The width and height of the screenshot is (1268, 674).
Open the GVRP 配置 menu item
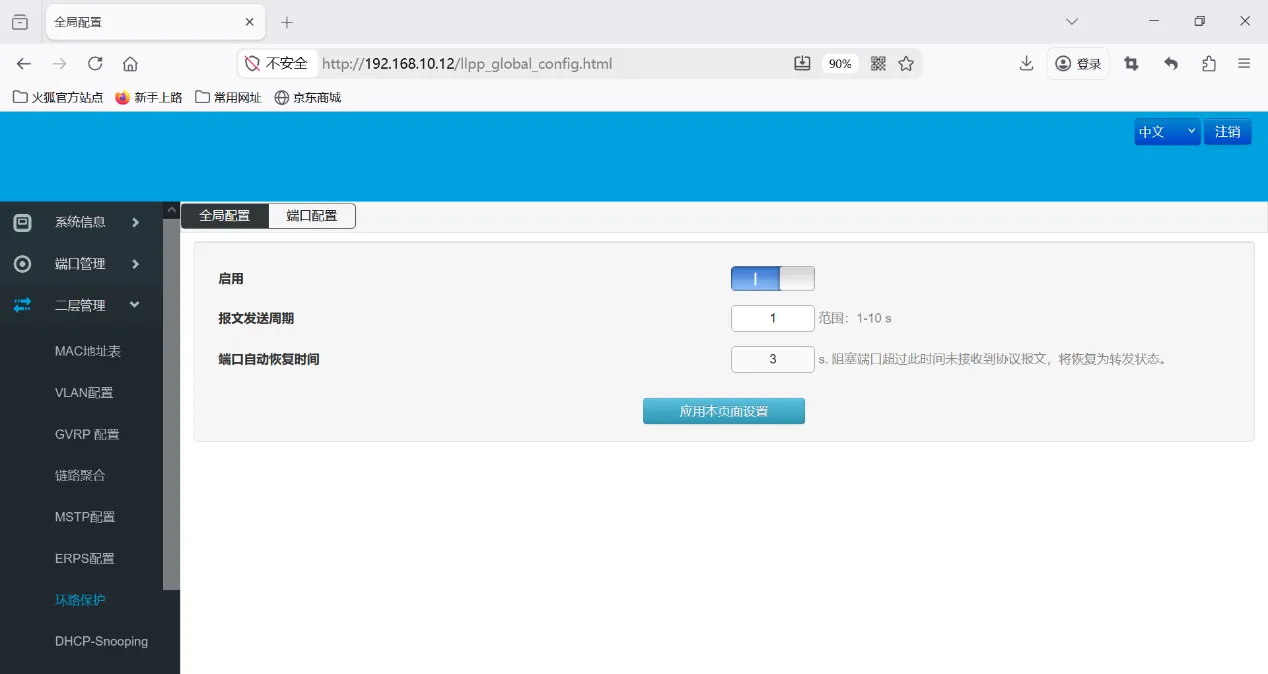pos(87,435)
